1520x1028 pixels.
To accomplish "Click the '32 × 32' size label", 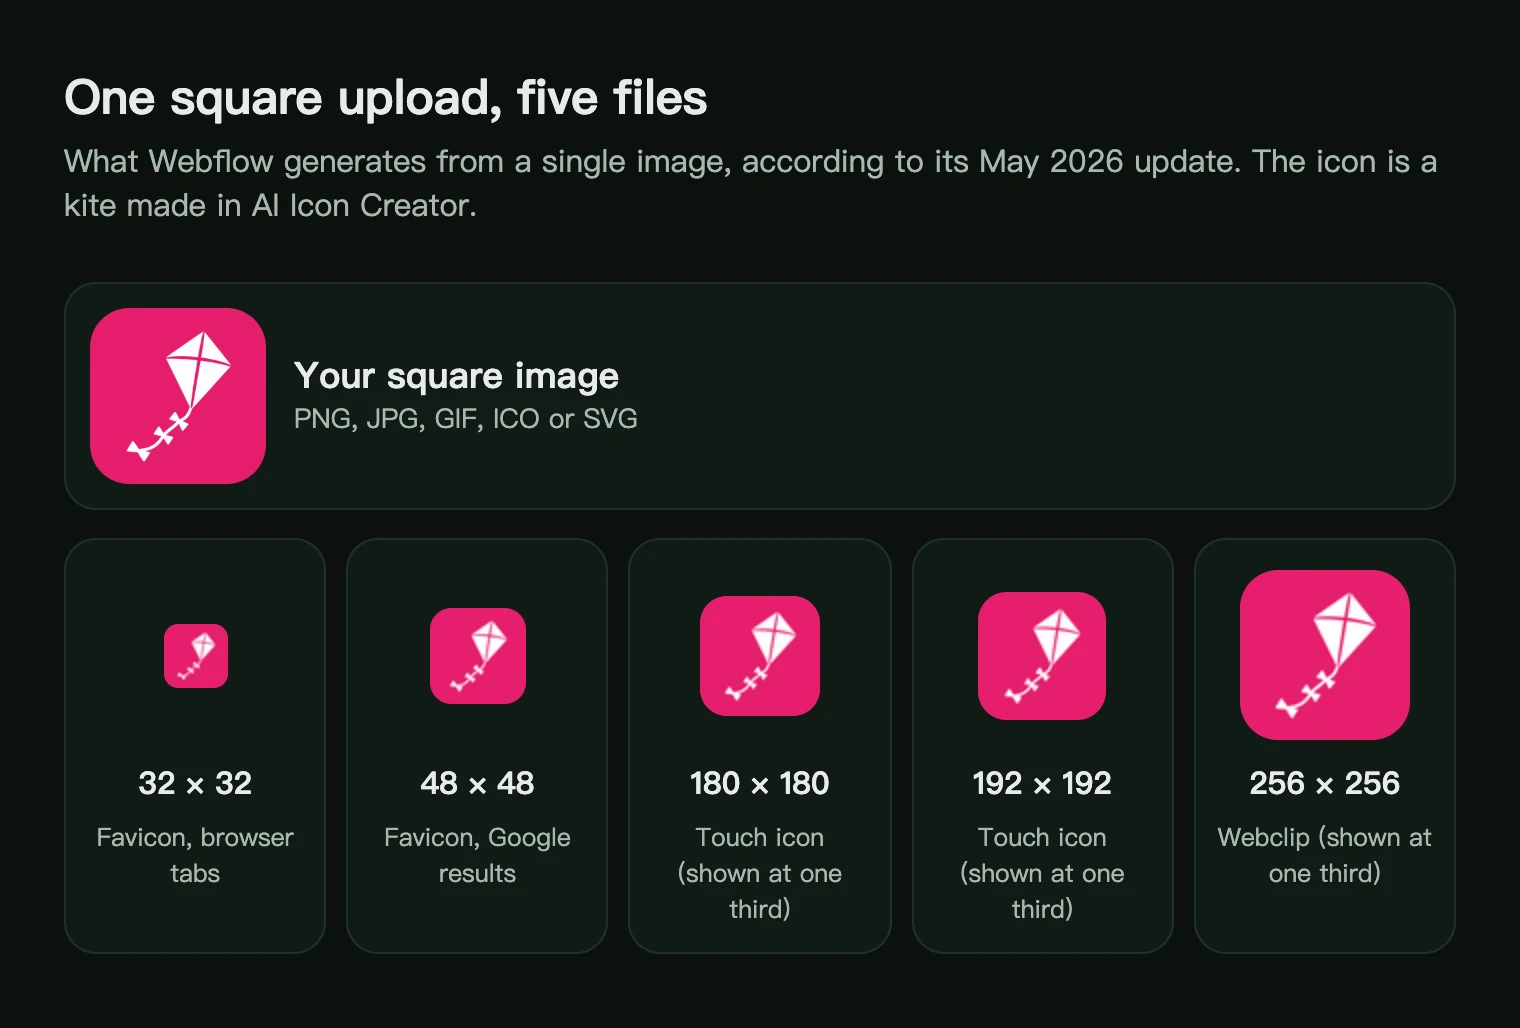I will tap(195, 783).
